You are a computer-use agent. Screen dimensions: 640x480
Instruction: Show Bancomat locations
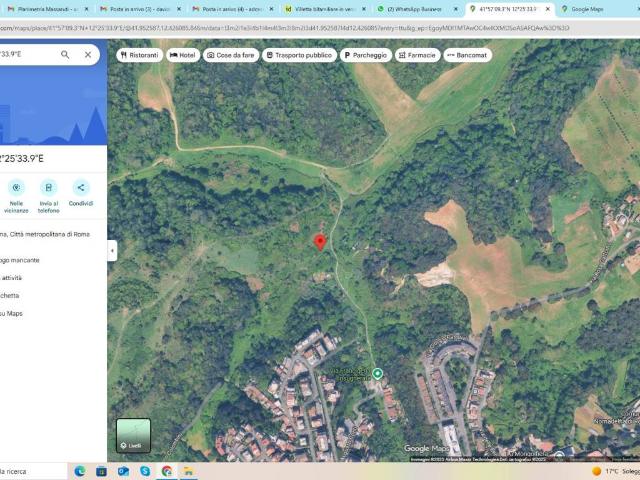pos(468,55)
